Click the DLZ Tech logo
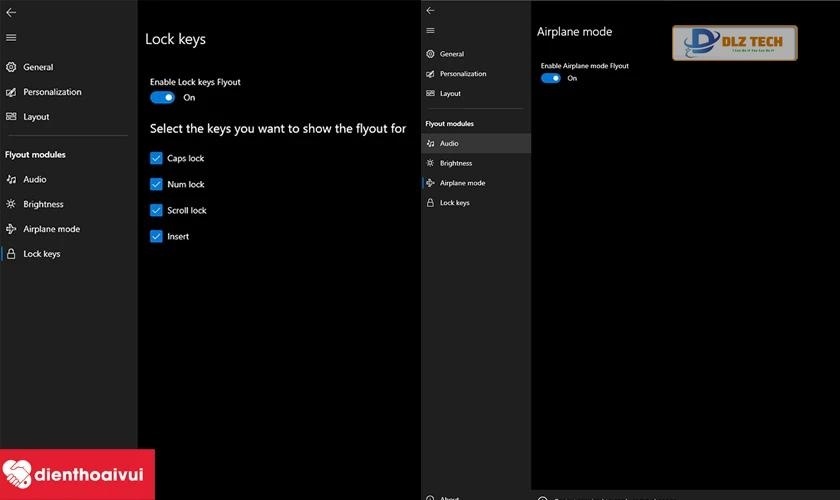The height and width of the screenshot is (500, 840). point(734,44)
